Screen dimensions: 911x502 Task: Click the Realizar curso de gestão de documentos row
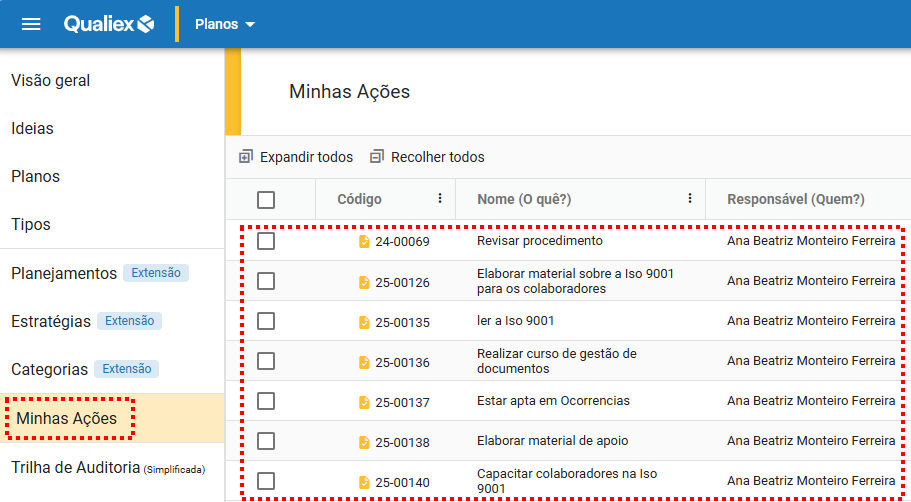(x=556, y=361)
